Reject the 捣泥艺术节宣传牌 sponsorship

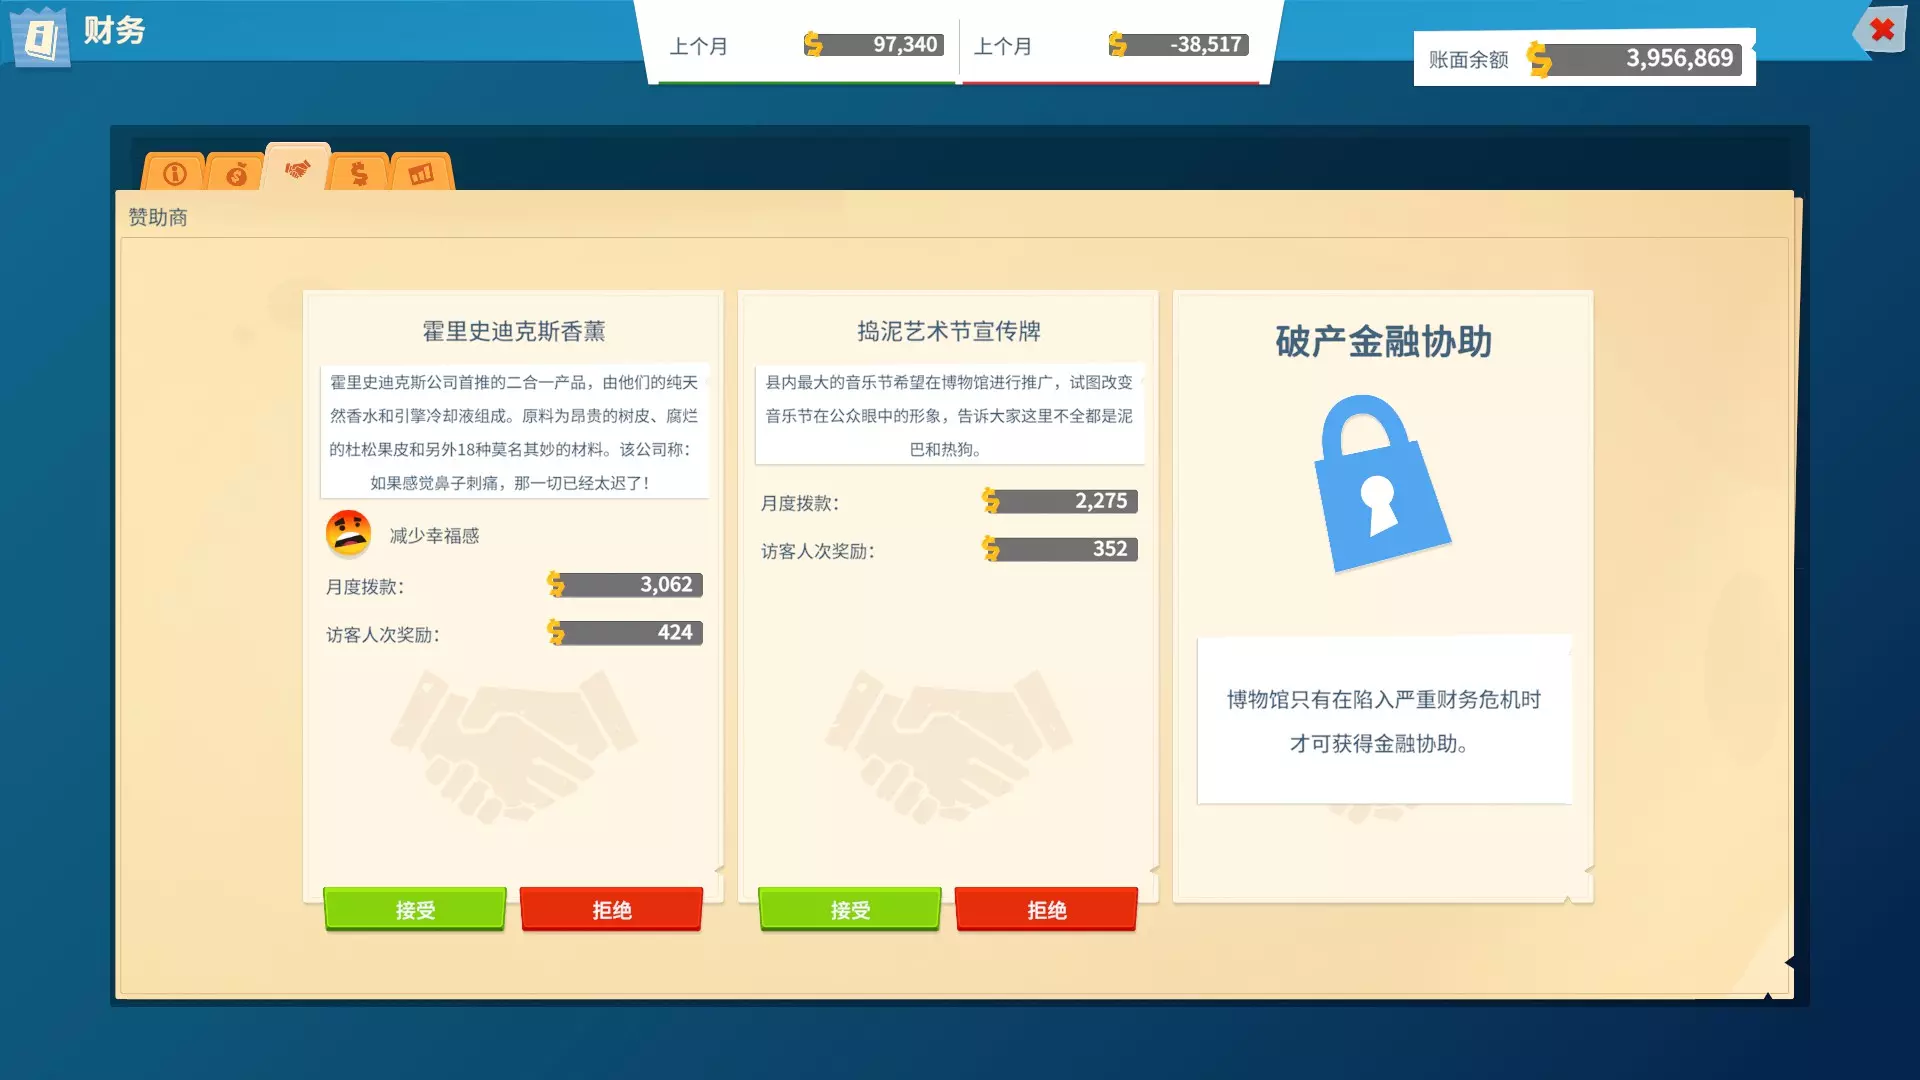[x=1046, y=909]
